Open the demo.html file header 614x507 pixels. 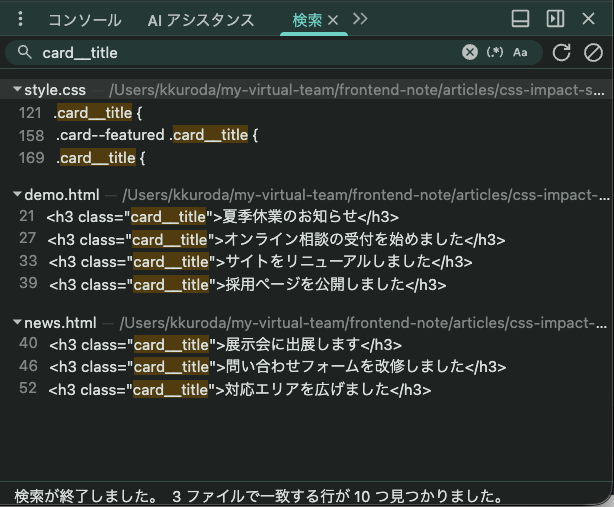tap(307, 195)
